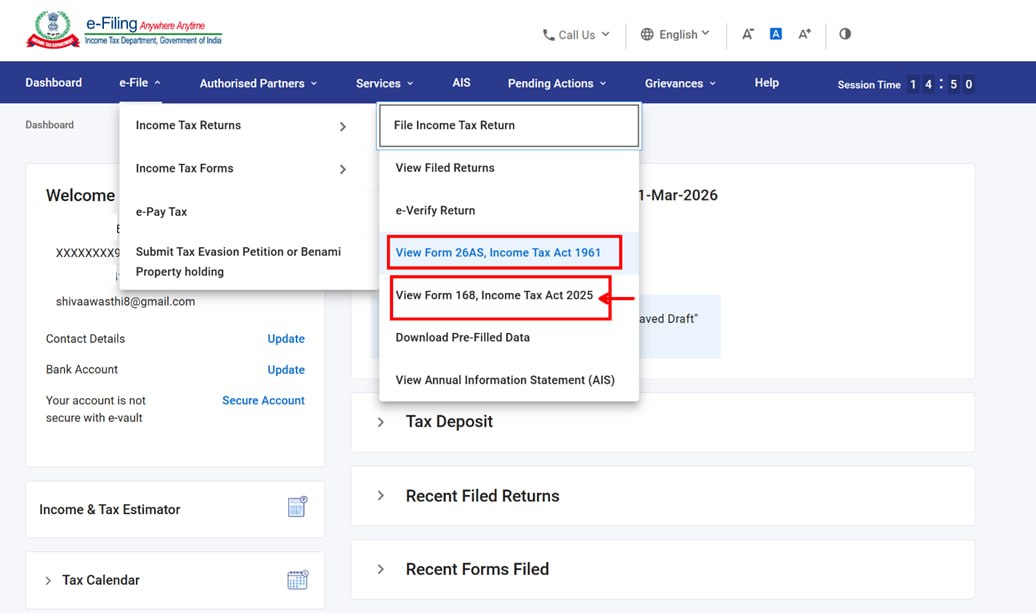The image size is (1036, 613).
Task: Select e-Verify Return
Action: pos(509,210)
